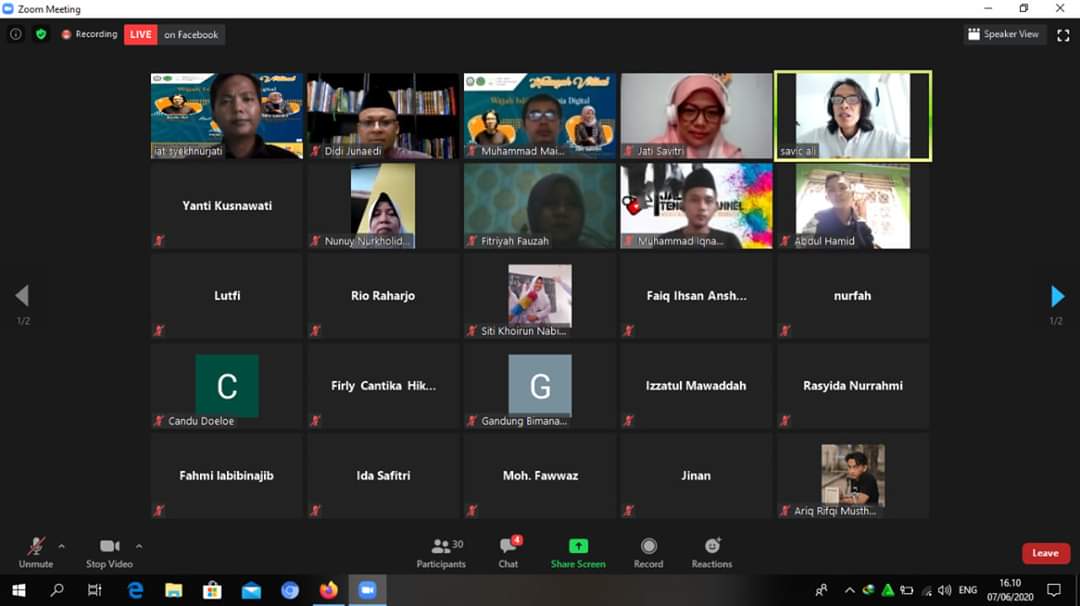
Task: Stop video camera
Action: 109,552
